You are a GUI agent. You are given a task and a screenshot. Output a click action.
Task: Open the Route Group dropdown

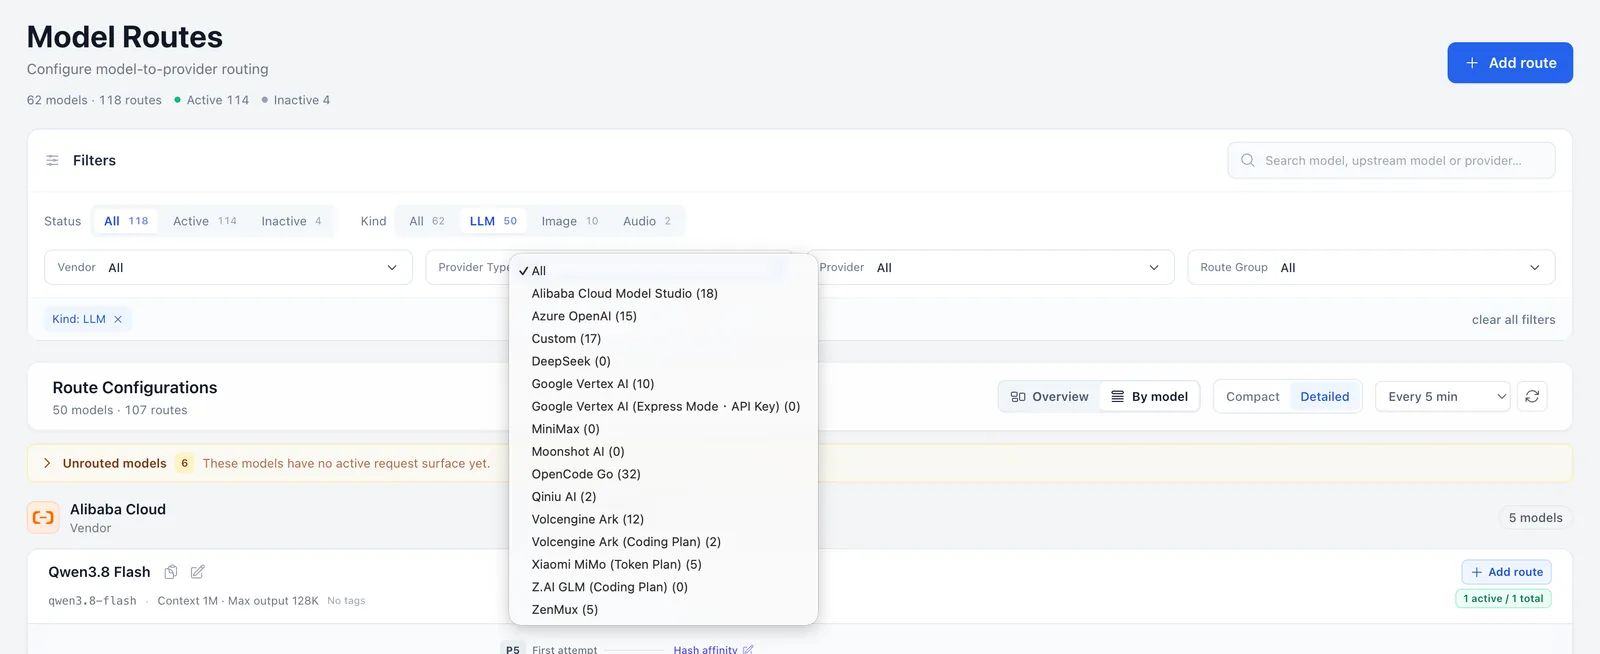[x=1371, y=267]
